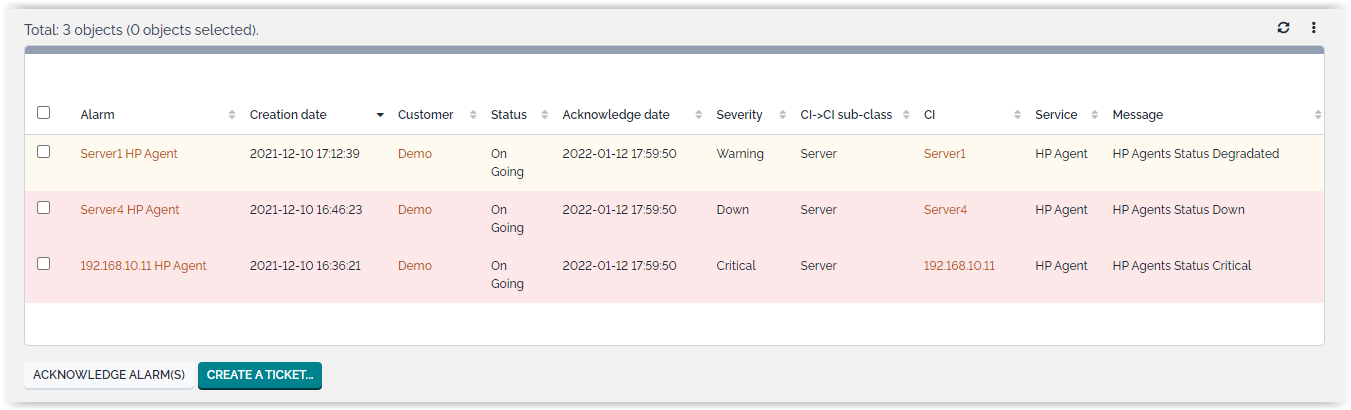
Task: Tick the Server1 HP Agent row checkbox
Action: 43,152
